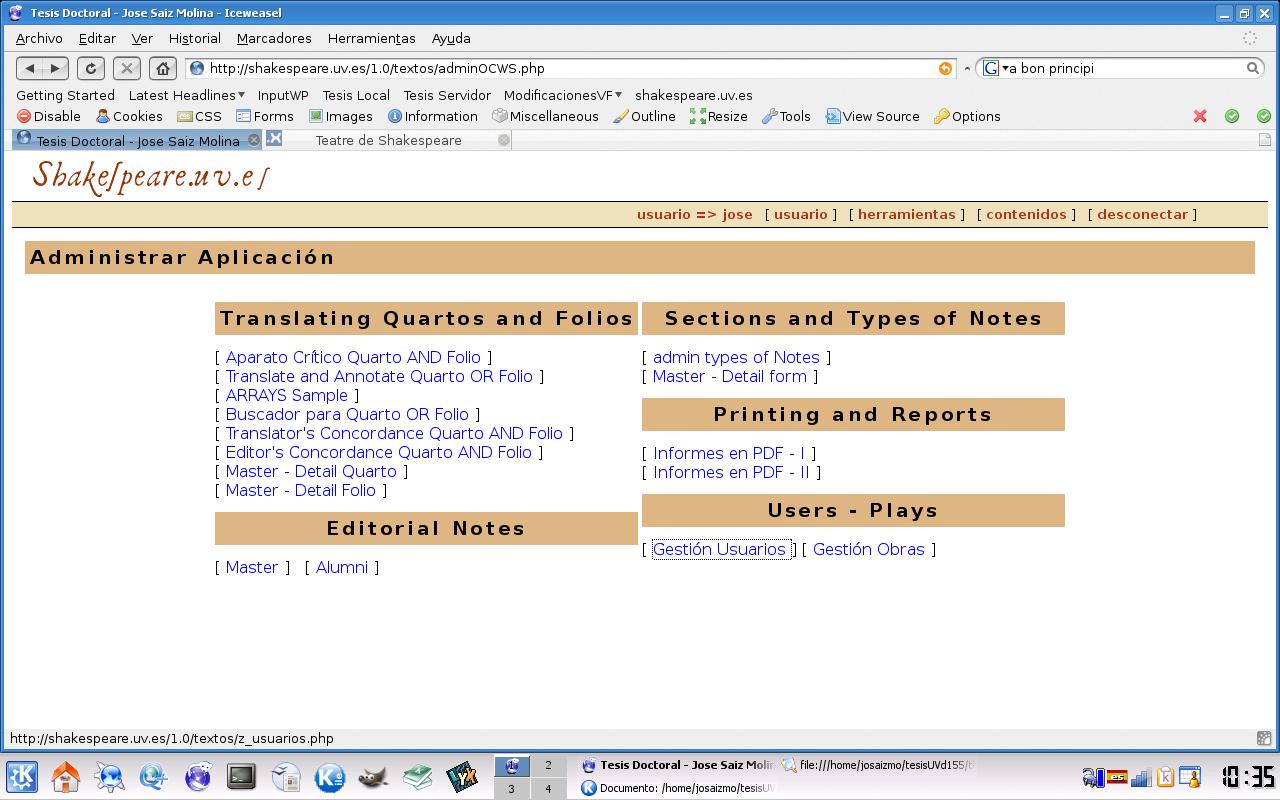Viewport: 1280px width, 800px height.
Task: Click the red X error indicator icon
Action: tap(1200, 116)
